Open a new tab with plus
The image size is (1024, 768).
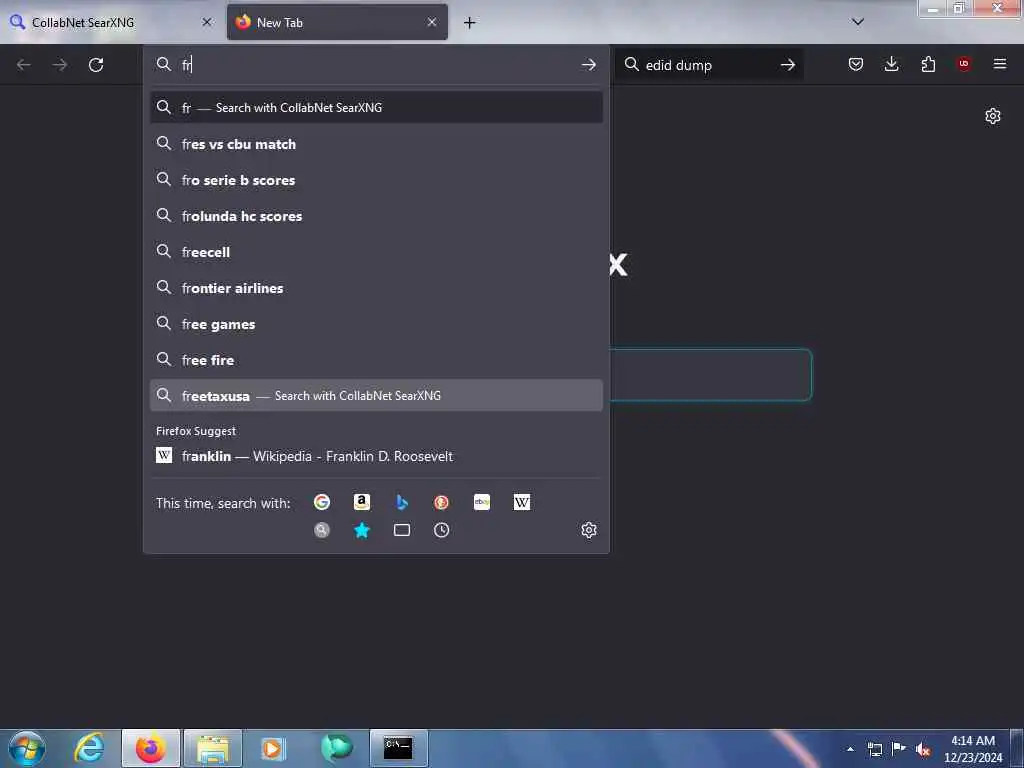469,23
